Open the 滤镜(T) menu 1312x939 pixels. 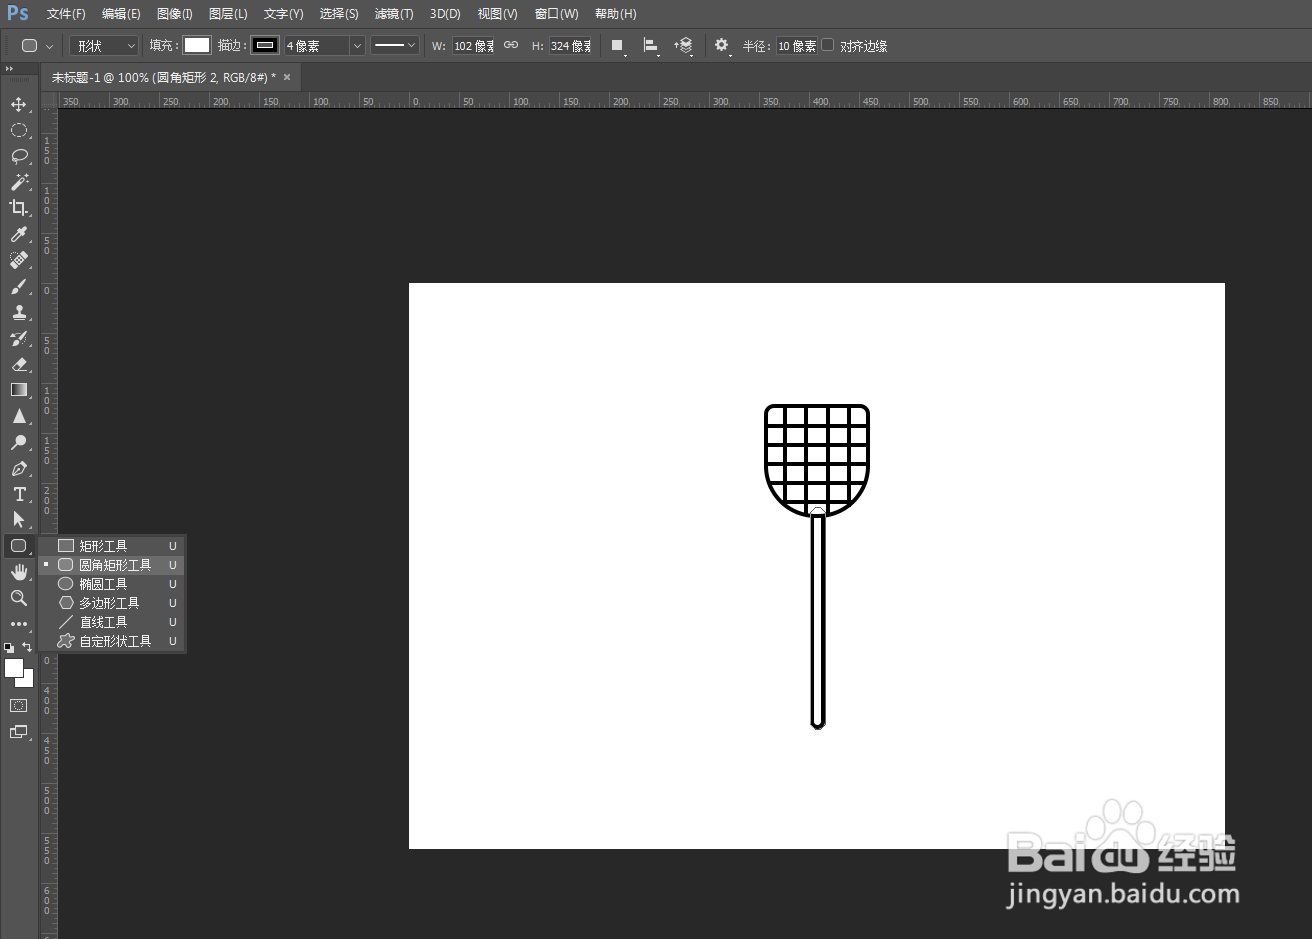pyautogui.click(x=394, y=14)
